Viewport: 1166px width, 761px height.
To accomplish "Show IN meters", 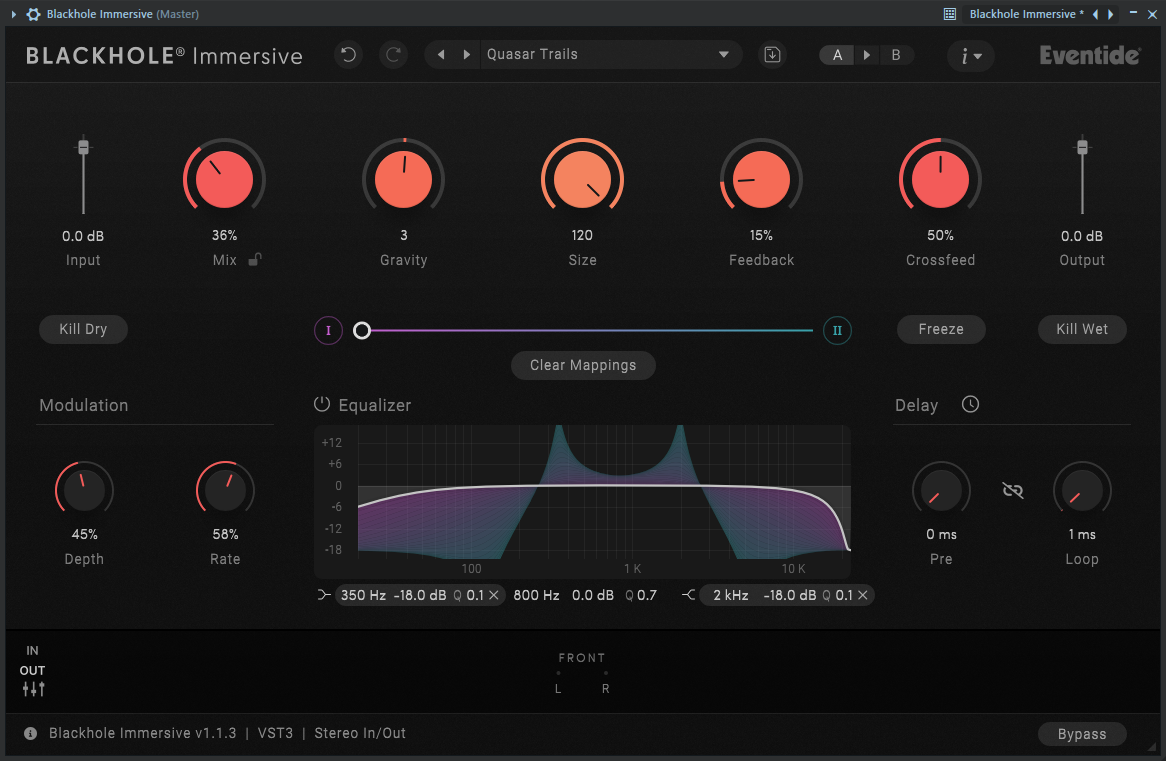I will (x=32, y=650).
